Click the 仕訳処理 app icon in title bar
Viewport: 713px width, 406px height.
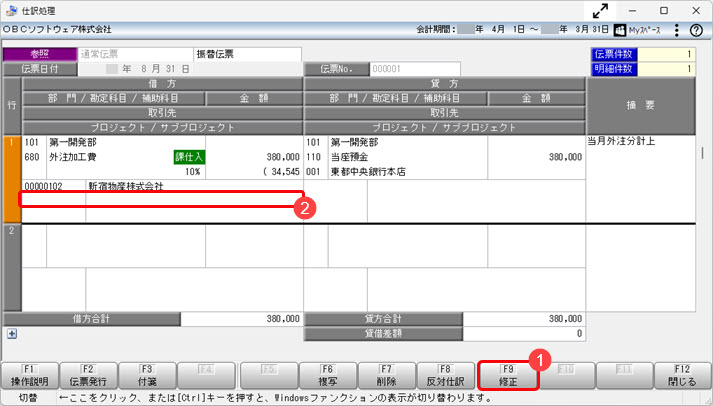pos(11,10)
